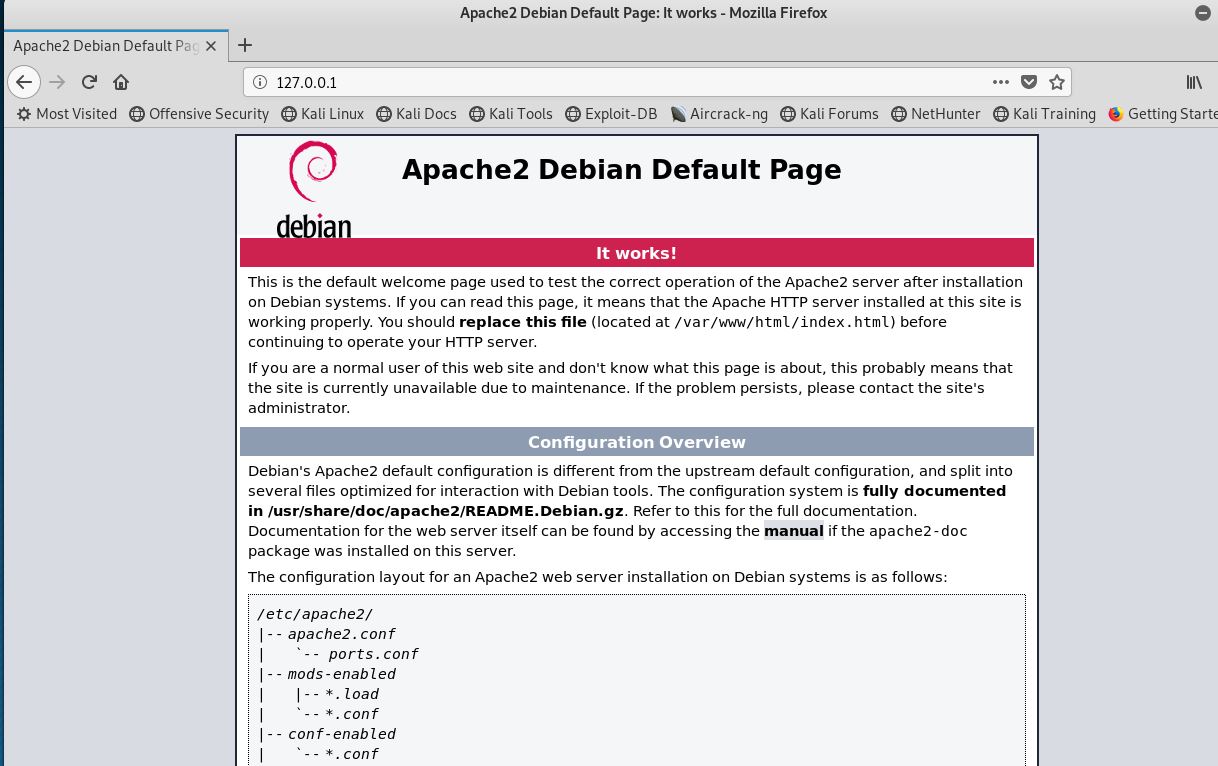Open the Kali Forums bookmark
The width and height of the screenshot is (1218, 766).
[x=829, y=114]
